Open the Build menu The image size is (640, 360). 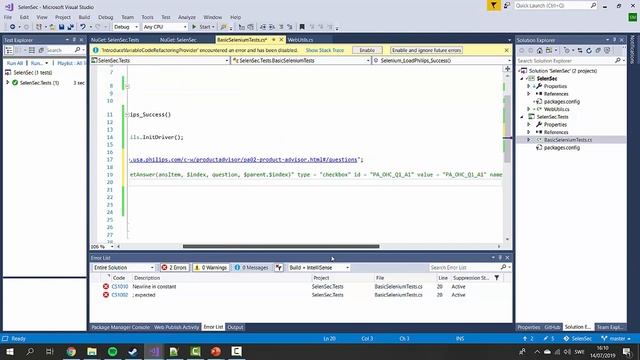[x=84, y=17]
